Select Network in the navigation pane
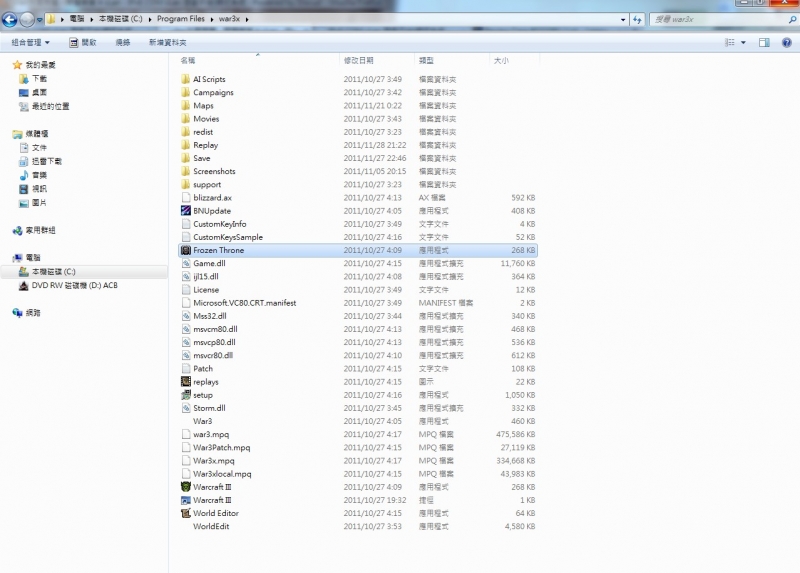Viewport: 800px width, 573px height. click(33, 313)
